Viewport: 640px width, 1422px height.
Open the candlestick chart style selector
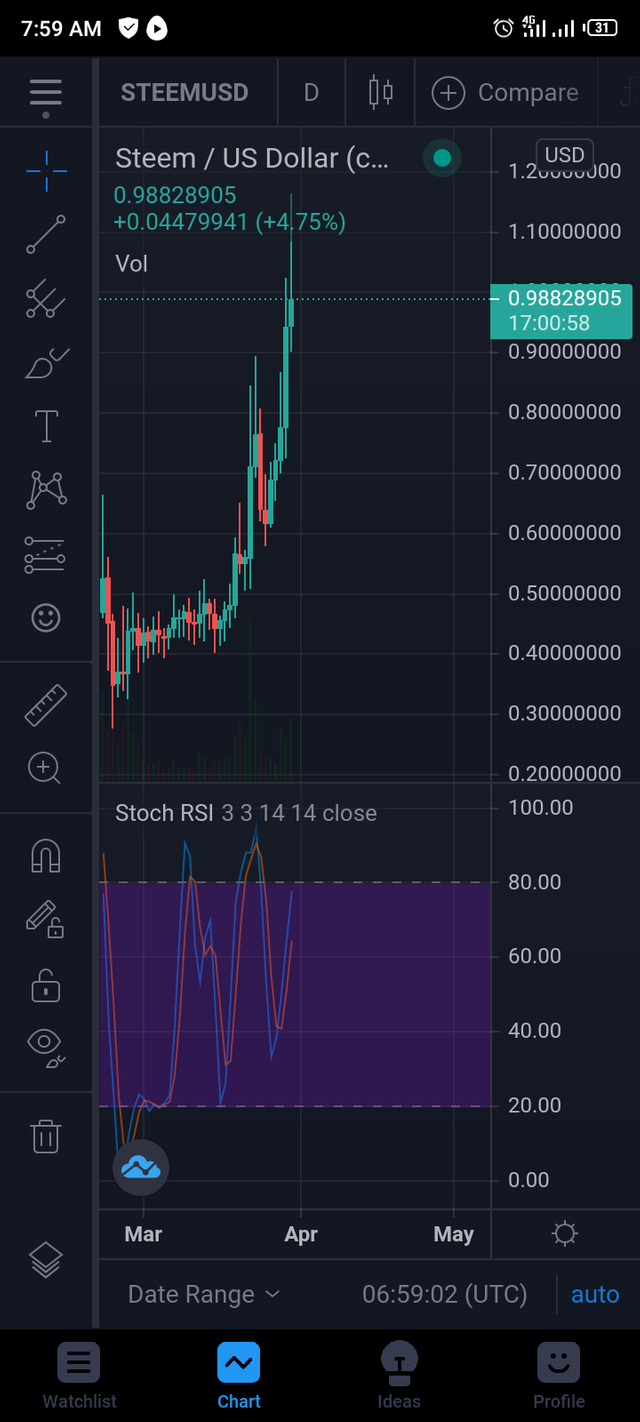[x=380, y=93]
